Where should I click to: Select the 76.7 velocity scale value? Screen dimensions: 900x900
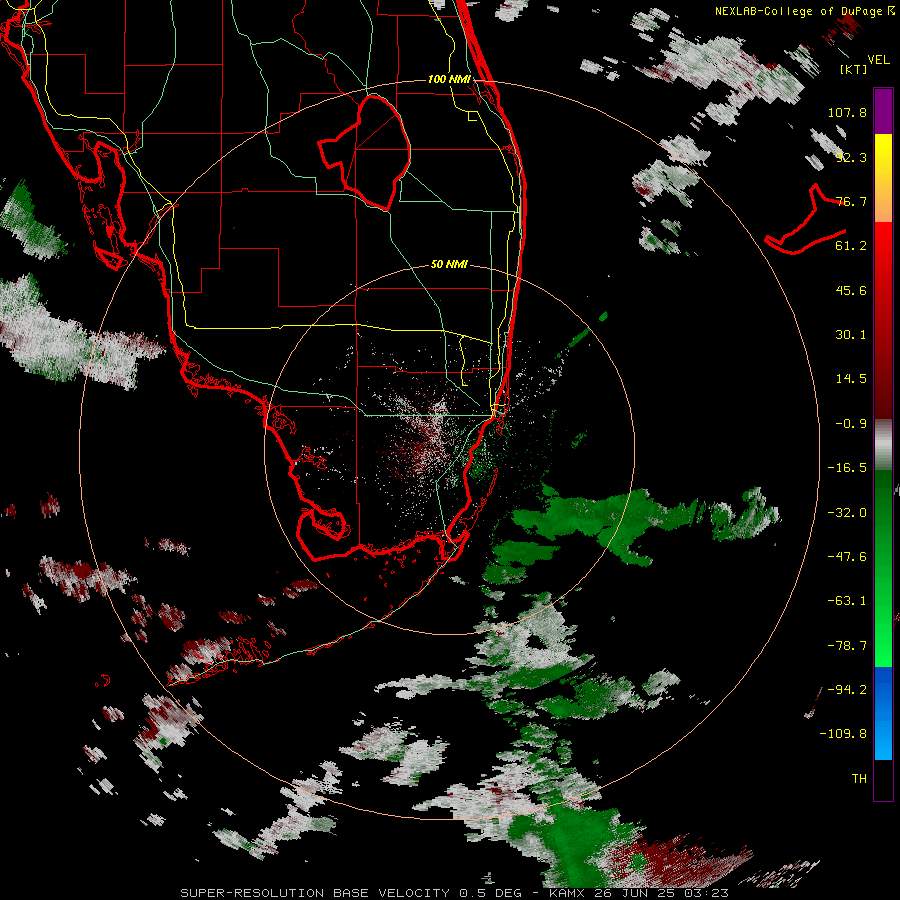click(851, 201)
